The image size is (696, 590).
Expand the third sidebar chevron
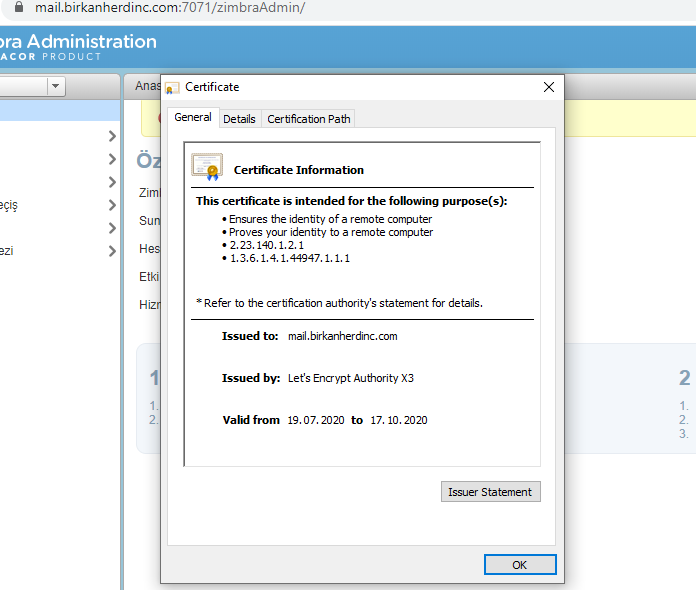[x=112, y=182]
